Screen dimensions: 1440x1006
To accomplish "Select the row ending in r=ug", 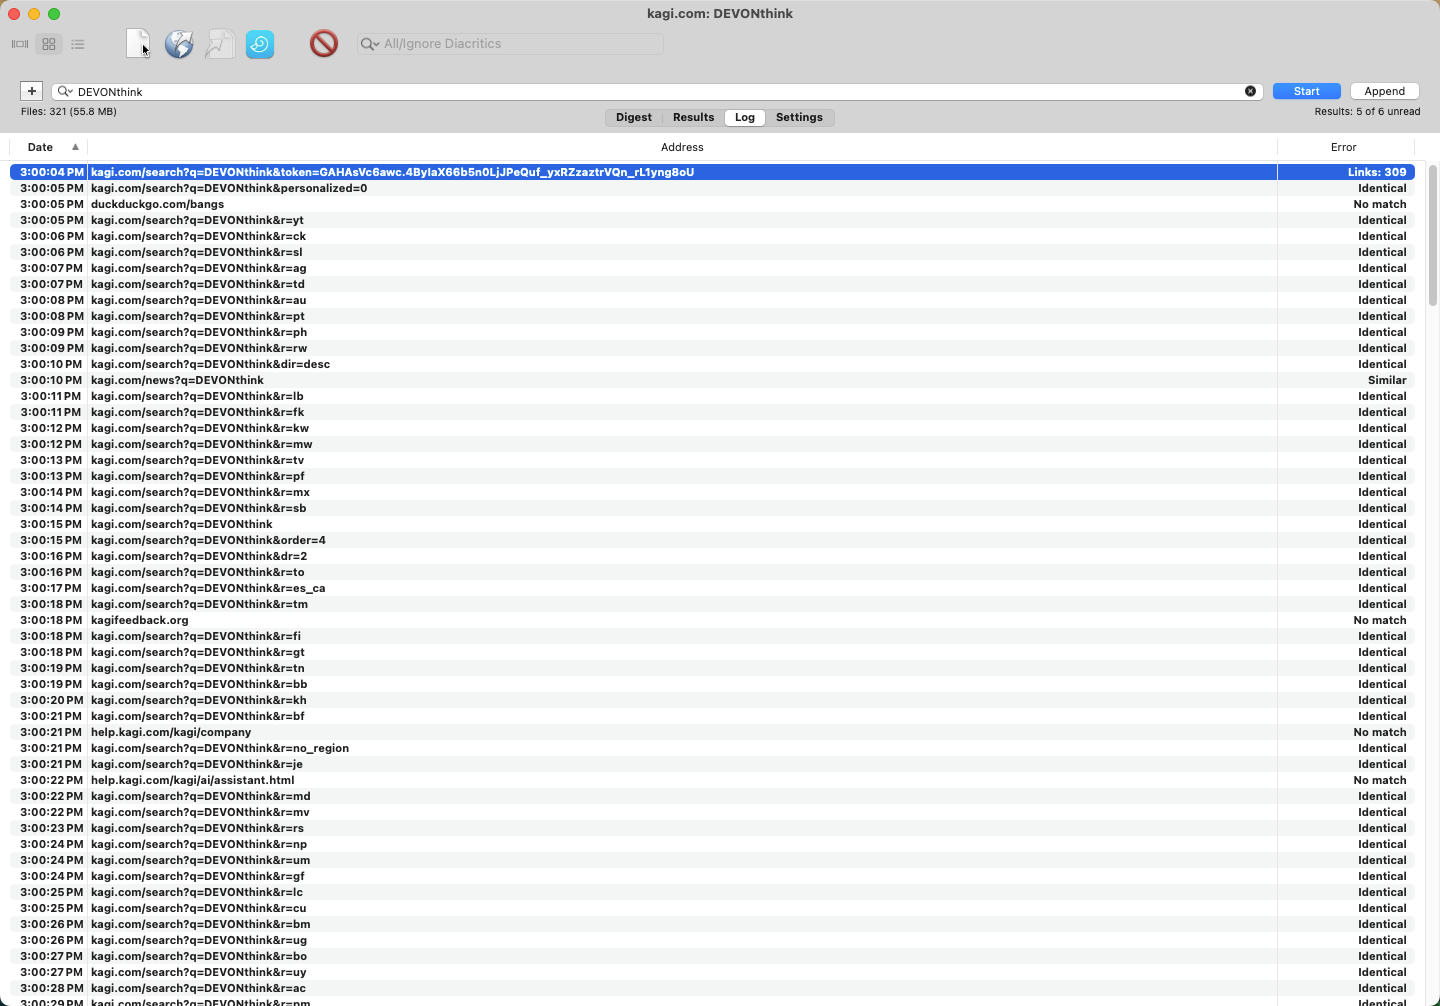I will coord(712,940).
